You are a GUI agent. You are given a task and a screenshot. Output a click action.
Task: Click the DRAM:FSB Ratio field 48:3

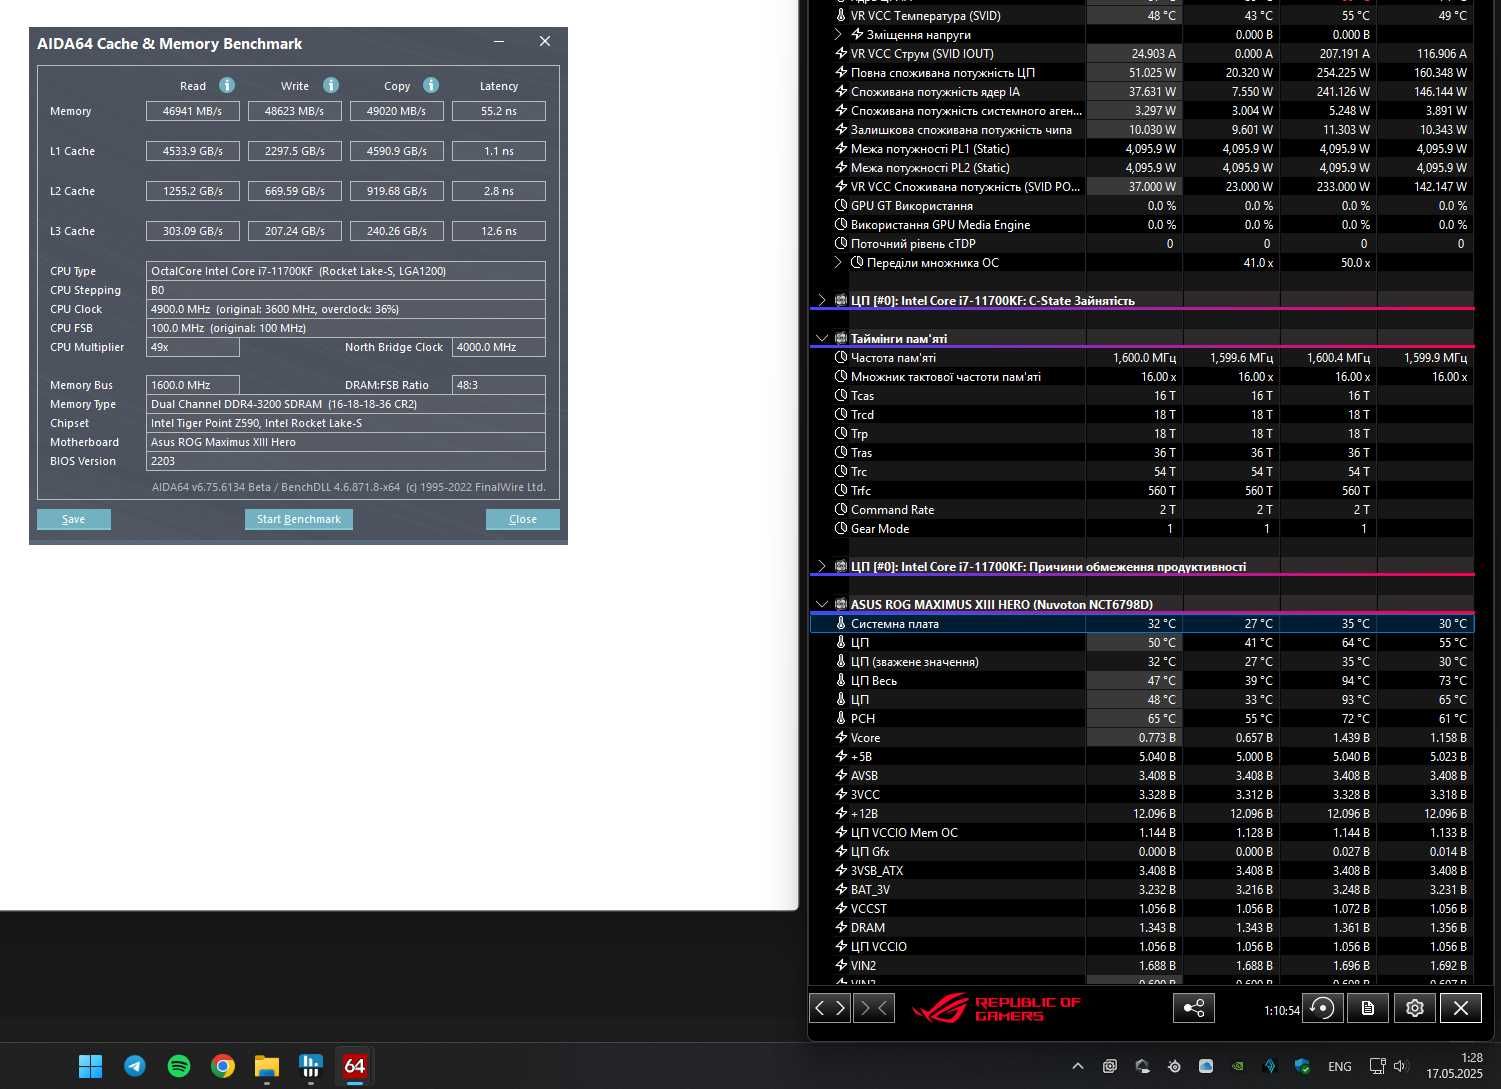point(499,385)
